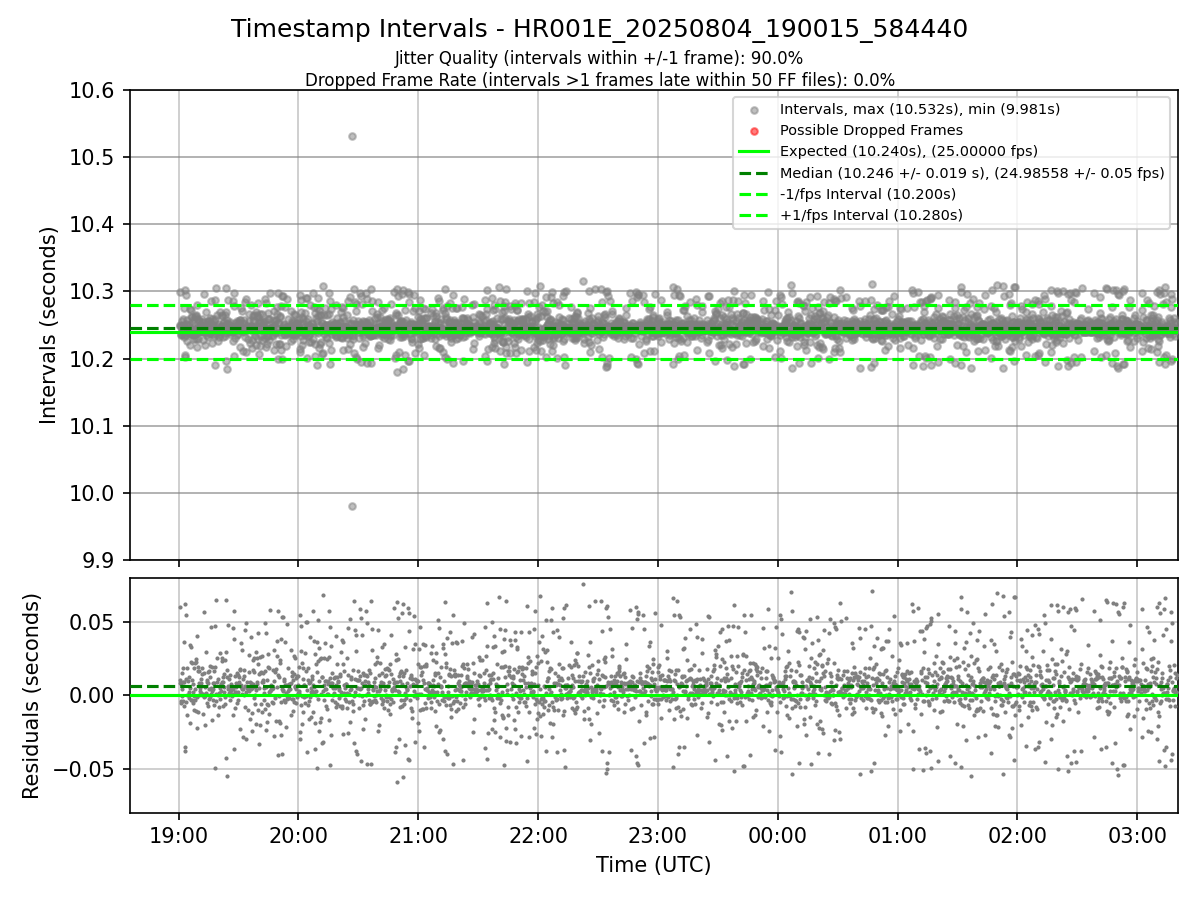Click the outlier point near 10.53 seconds

(x=352, y=136)
